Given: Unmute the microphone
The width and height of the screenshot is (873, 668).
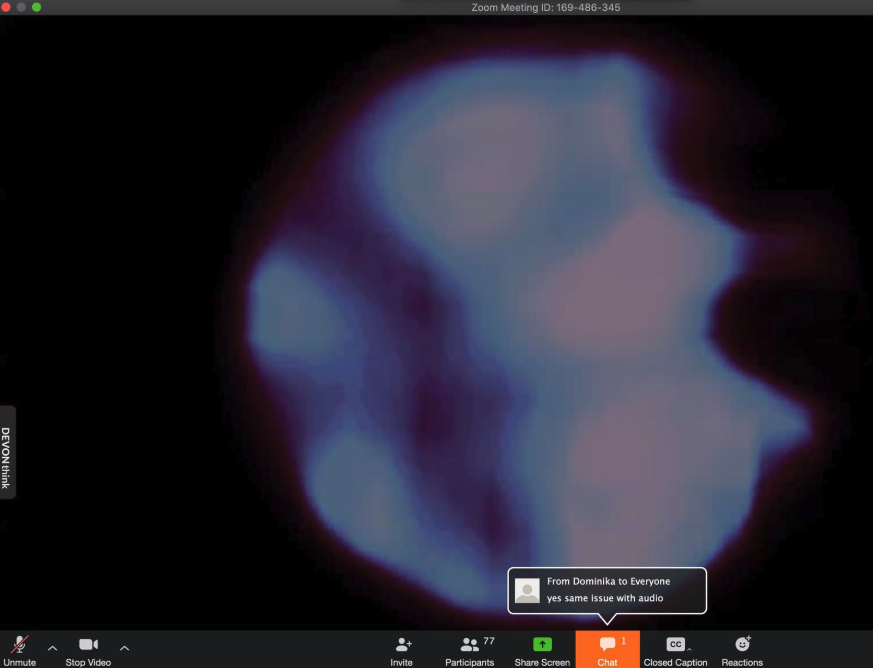Looking at the screenshot, I should coord(19,650).
